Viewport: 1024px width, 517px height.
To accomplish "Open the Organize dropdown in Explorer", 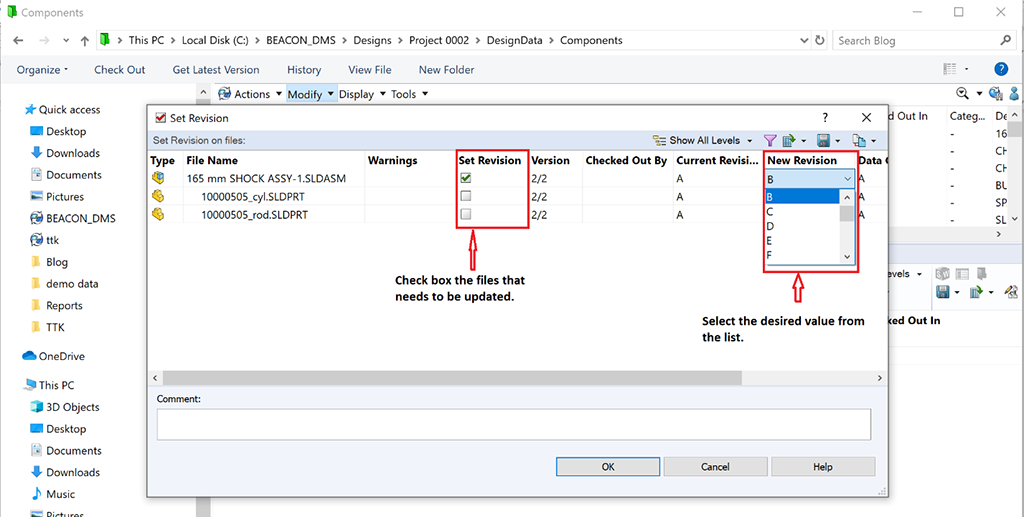I will click(42, 70).
